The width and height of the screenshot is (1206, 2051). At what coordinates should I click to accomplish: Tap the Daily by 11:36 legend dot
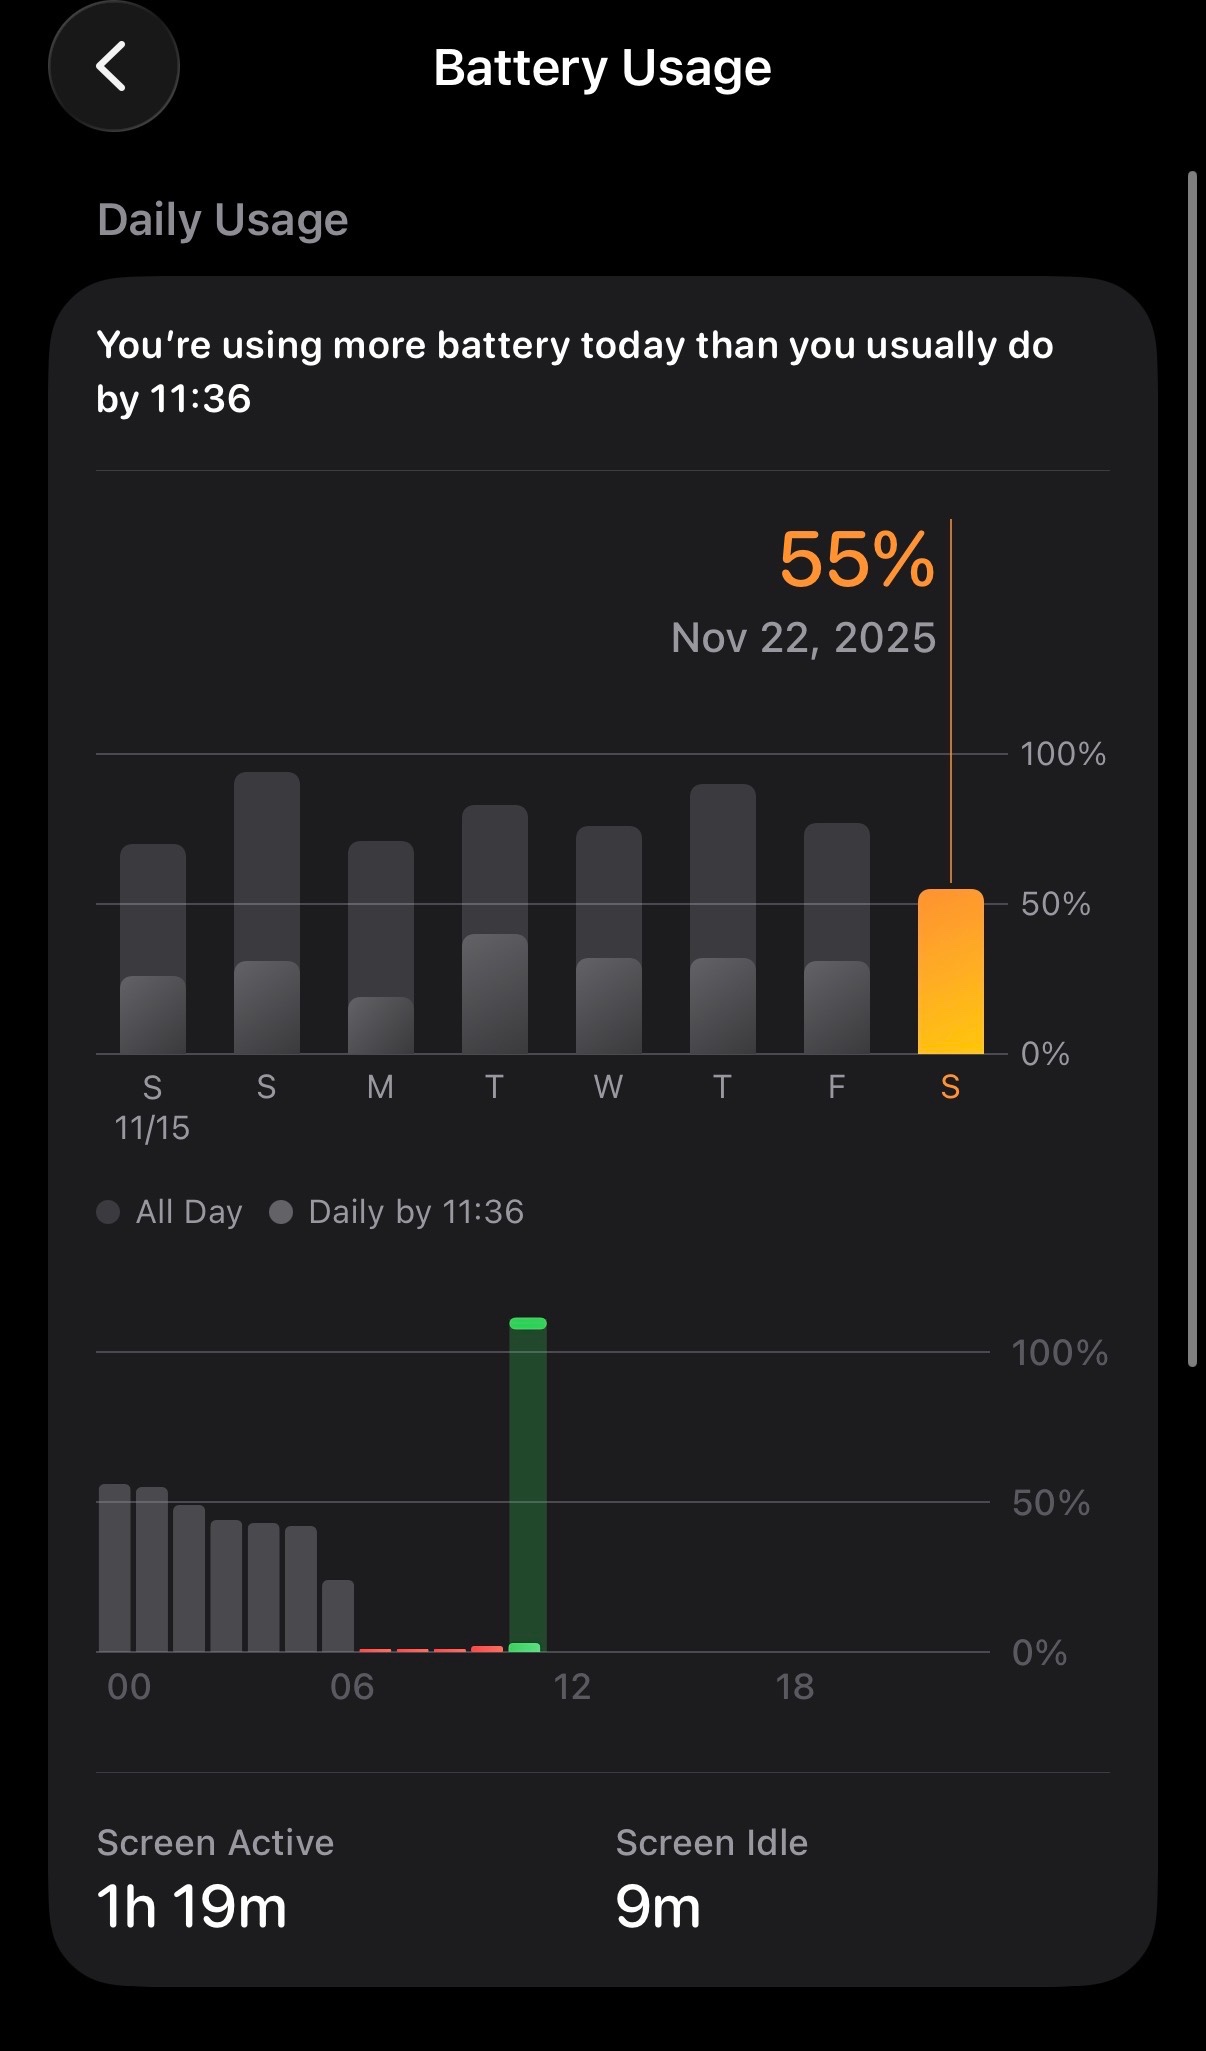click(x=281, y=1212)
